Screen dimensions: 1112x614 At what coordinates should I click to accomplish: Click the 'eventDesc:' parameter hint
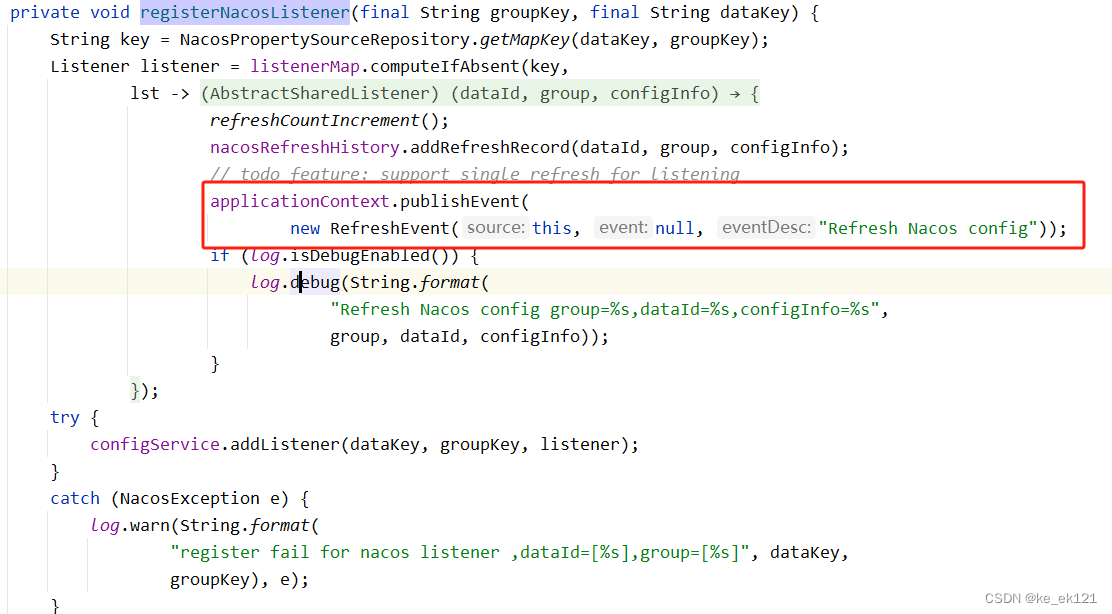coord(766,228)
